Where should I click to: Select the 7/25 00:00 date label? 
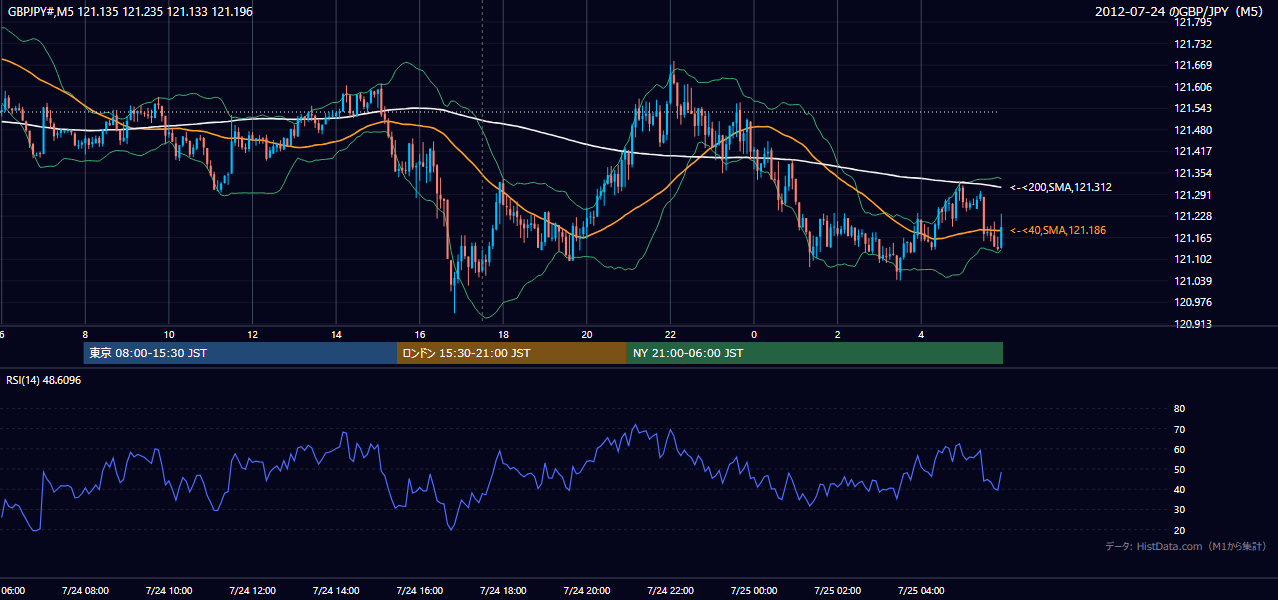[x=754, y=590]
